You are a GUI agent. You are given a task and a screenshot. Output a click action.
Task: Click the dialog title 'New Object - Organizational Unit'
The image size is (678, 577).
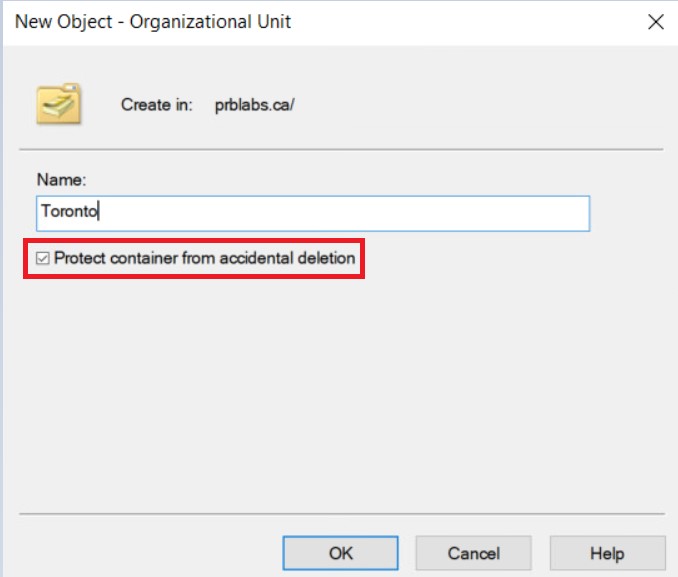[153, 21]
